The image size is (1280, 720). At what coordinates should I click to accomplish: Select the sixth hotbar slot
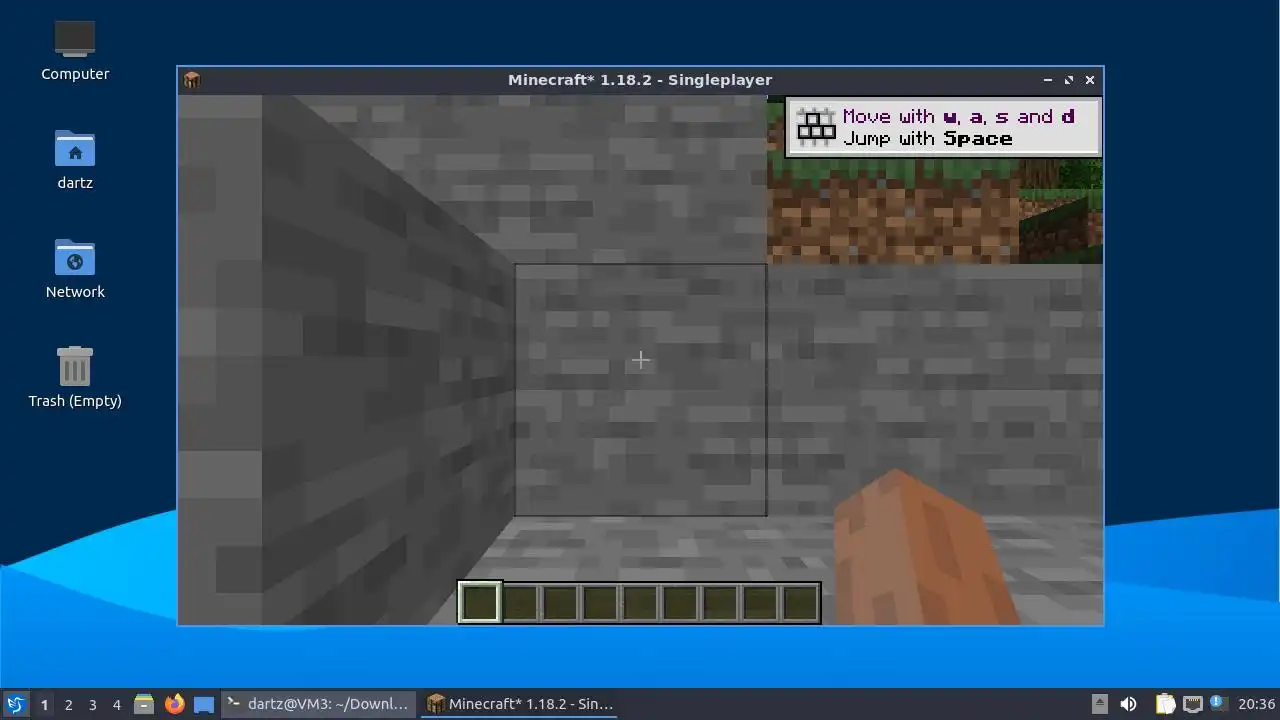tap(680, 602)
